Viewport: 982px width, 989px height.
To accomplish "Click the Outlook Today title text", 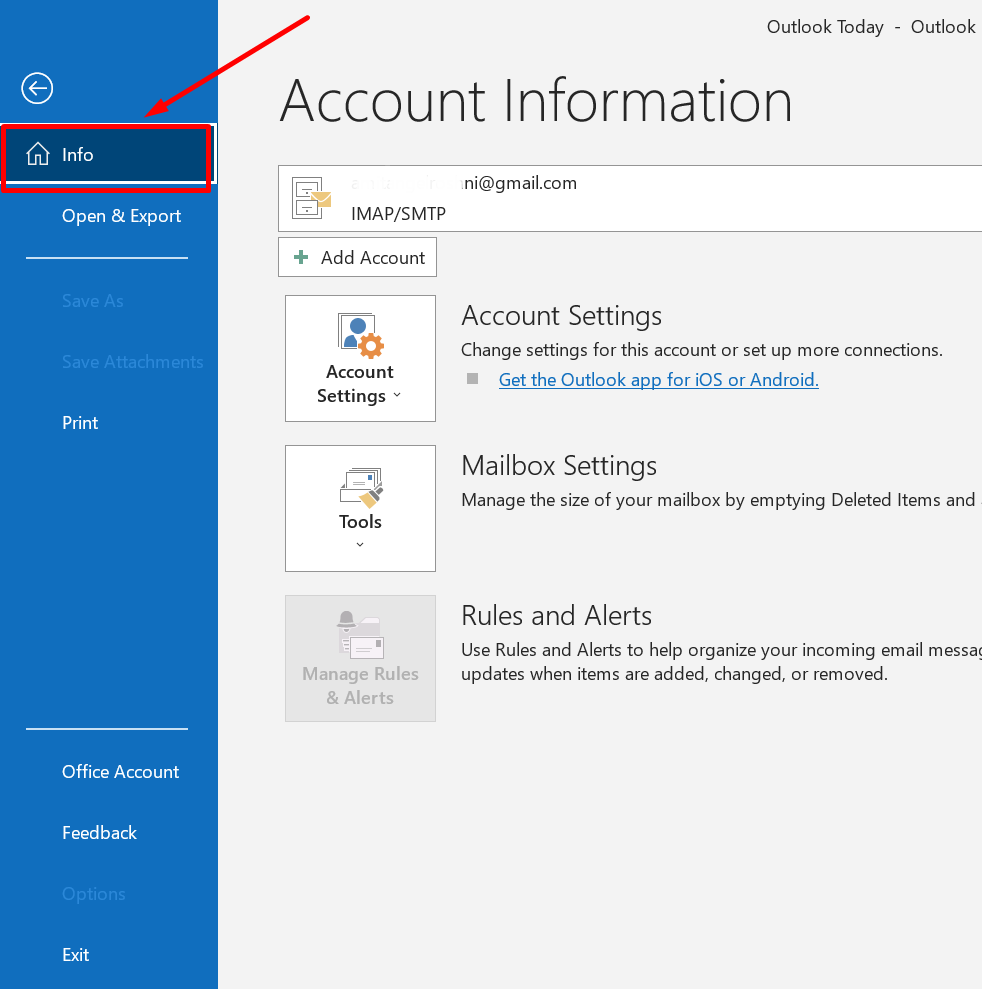I will point(825,27).
